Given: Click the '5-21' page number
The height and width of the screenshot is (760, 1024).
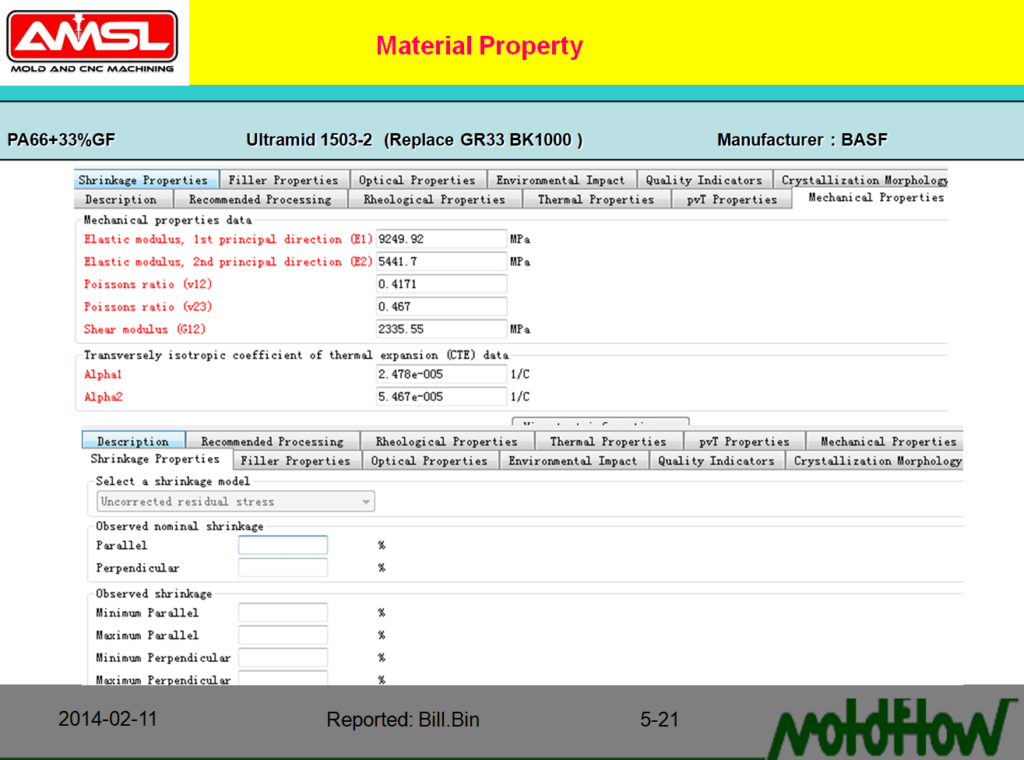Looking at the screenshot, I should (x=660, y=720).
